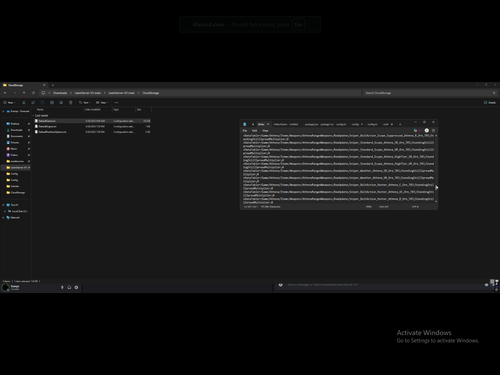Add a new Notepad tab
This screenshot has height=375, width=500.
click(x=400, y=124)
